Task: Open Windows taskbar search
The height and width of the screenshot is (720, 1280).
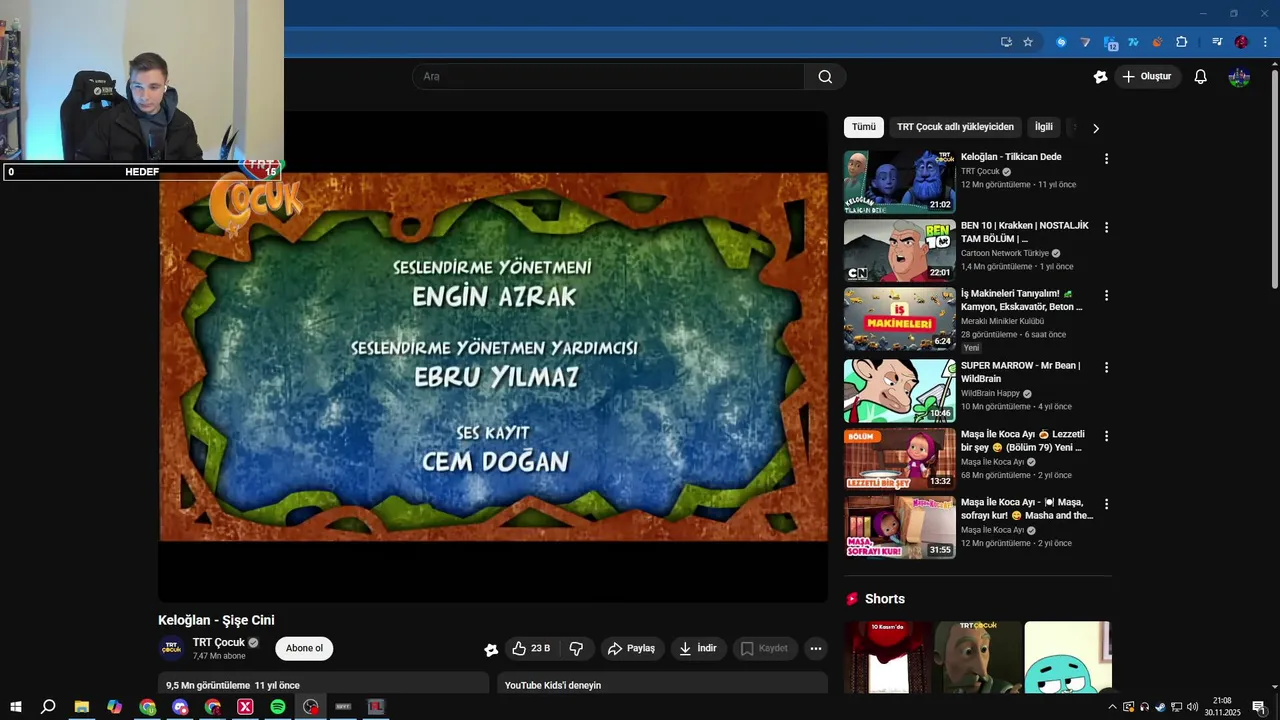Action: pyautogui.click(x=48, y=707)
